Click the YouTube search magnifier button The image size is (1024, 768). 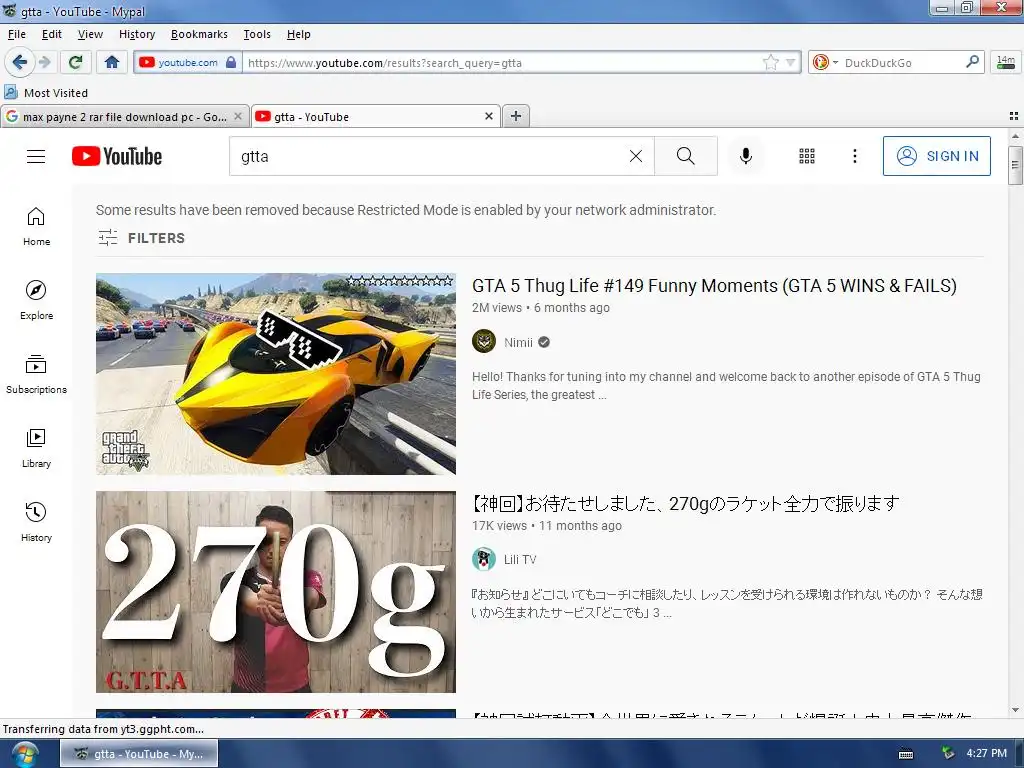(686, 156)
